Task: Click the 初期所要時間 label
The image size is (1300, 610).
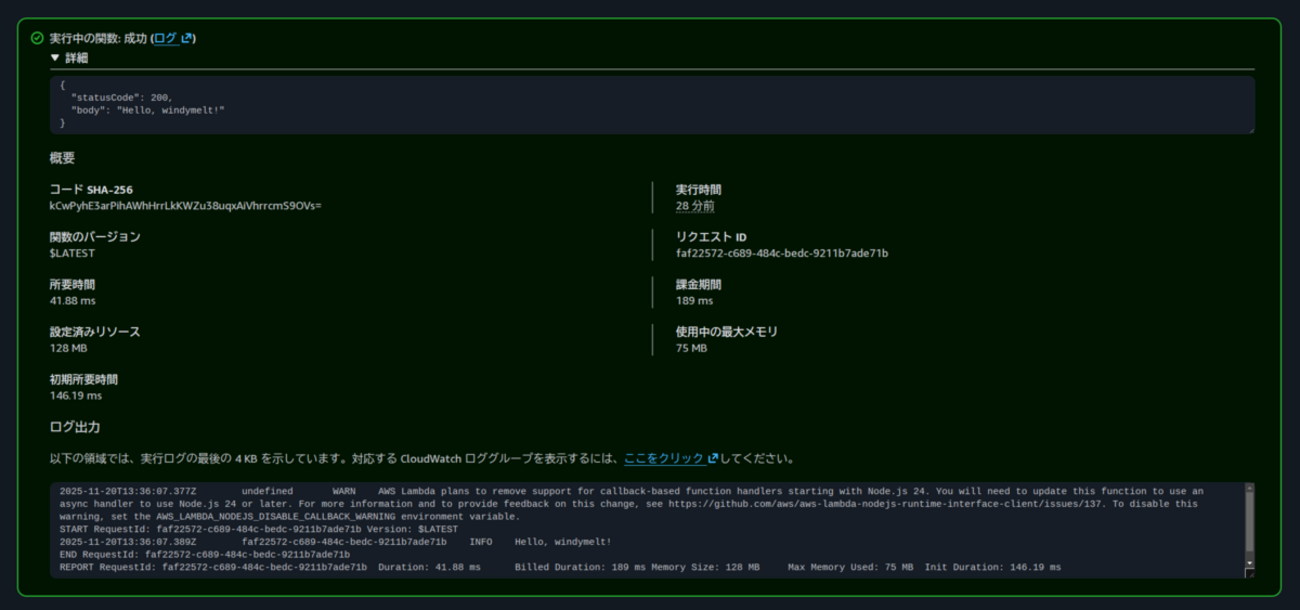Action: [x=84, y=379]
